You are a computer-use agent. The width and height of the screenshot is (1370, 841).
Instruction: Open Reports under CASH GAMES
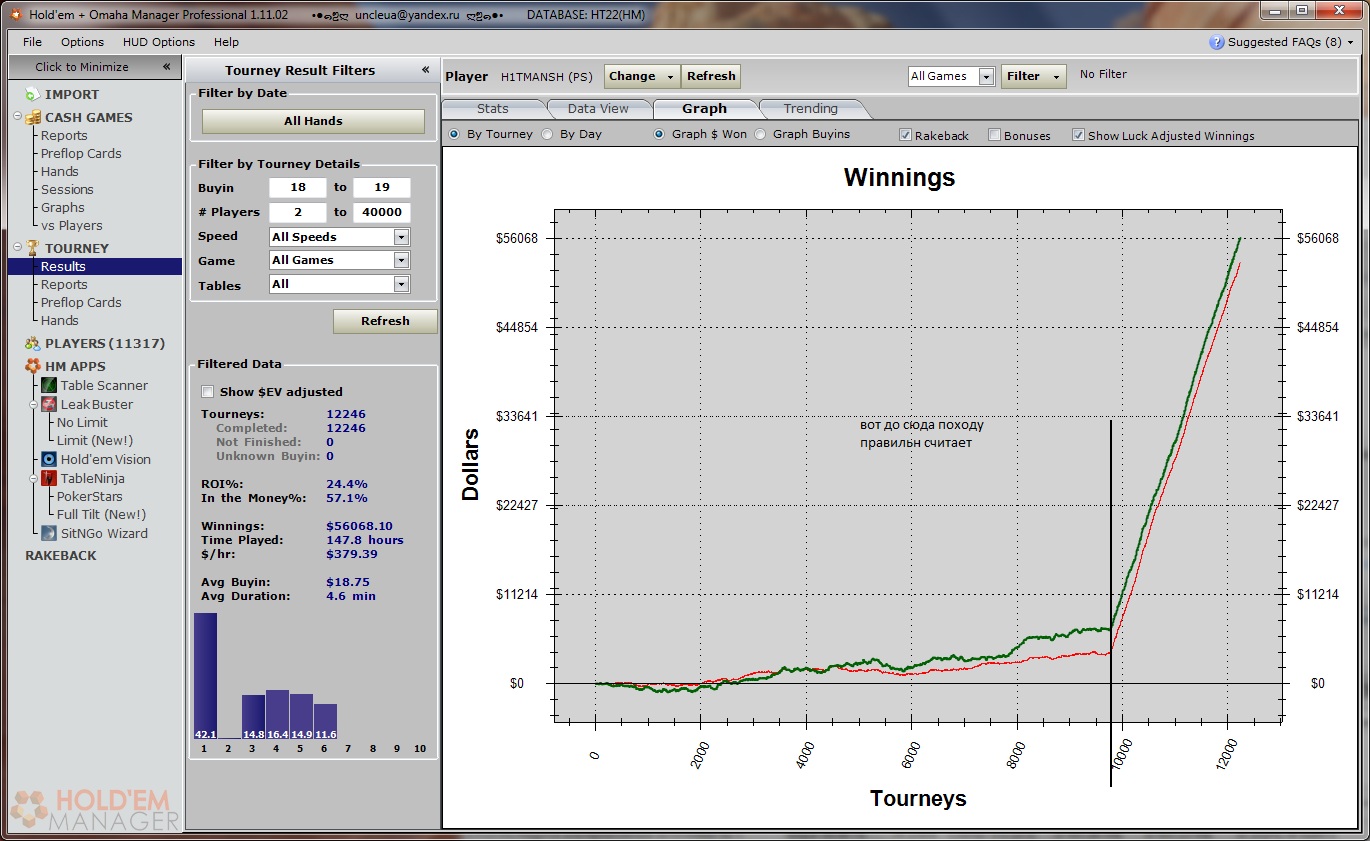point(64,135)
